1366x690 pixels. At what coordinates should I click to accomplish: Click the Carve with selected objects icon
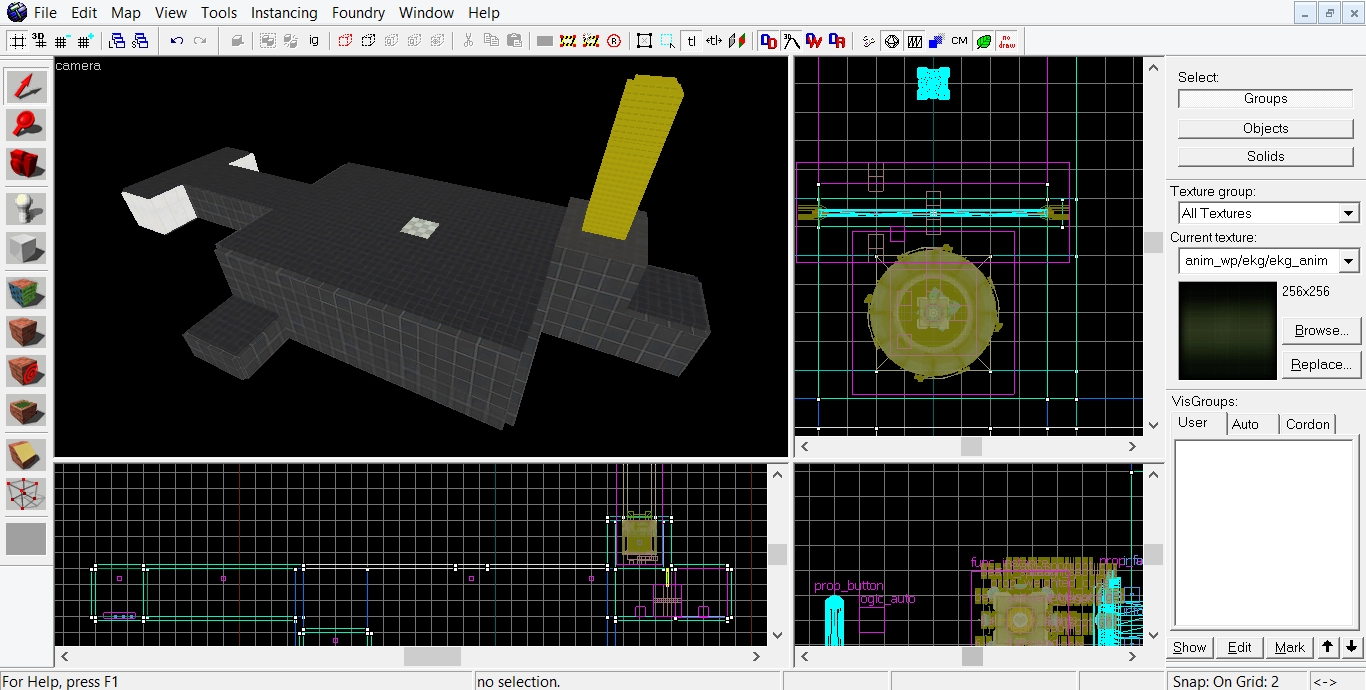click(x=237, y=41)
